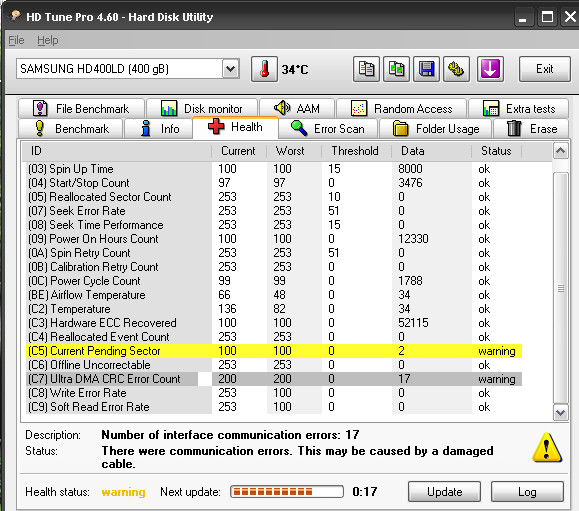The height and width of the screenshot is (511, 579).
Task: Save screenshot using the floppy disk icon
Action: (x=426, y=69)
